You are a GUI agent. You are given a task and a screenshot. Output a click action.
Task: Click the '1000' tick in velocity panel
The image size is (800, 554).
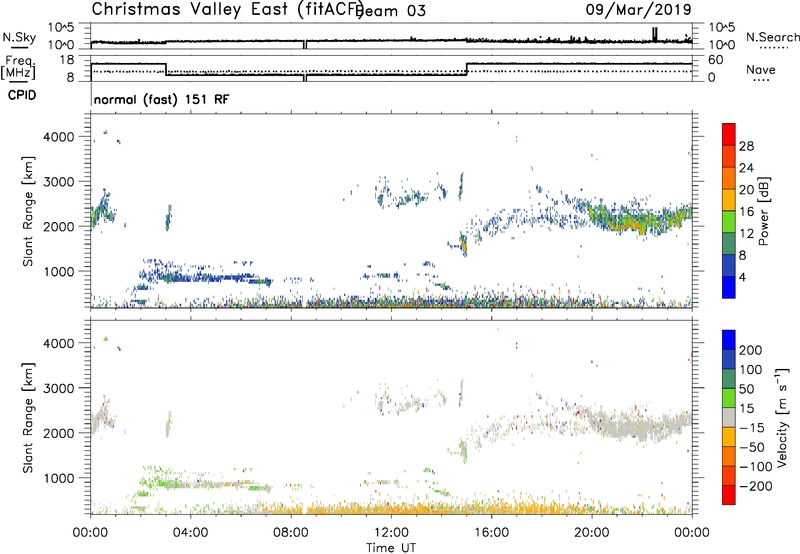(59, 478)
